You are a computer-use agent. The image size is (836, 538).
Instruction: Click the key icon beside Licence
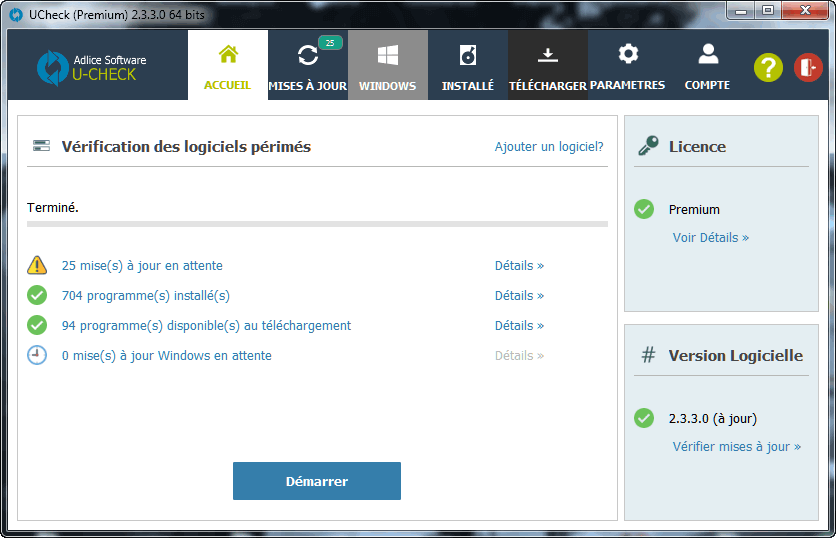(x=647, y=146)
